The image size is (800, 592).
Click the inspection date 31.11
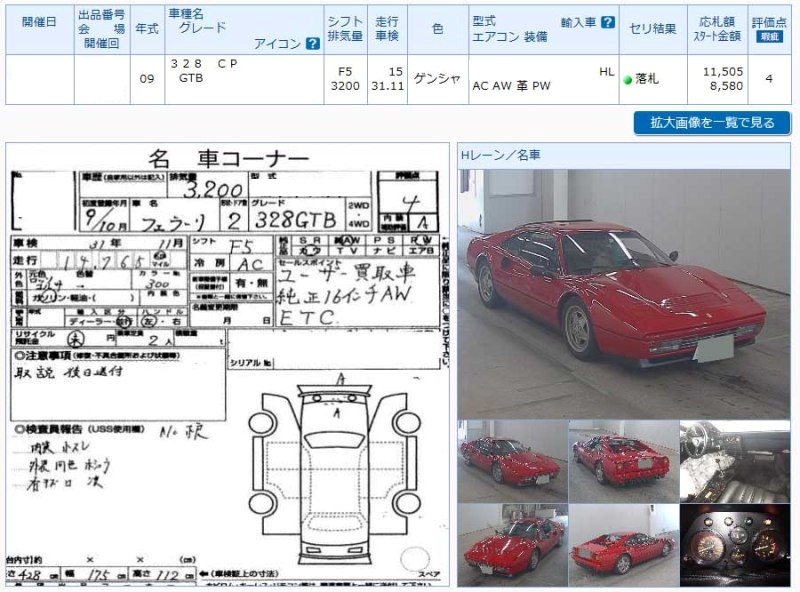coord(388,86)
